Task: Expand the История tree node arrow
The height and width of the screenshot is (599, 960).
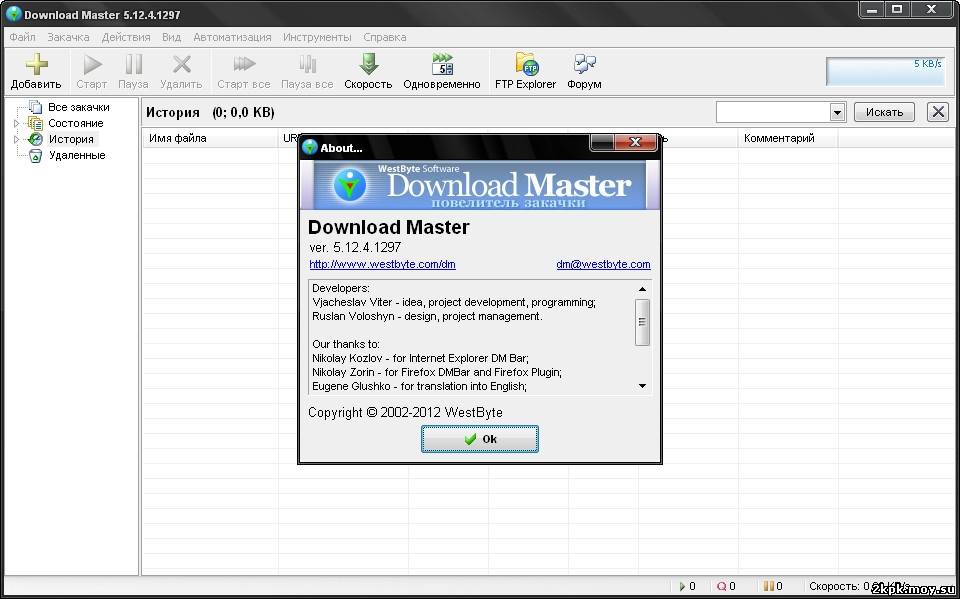Action: (x=17, y=139)
